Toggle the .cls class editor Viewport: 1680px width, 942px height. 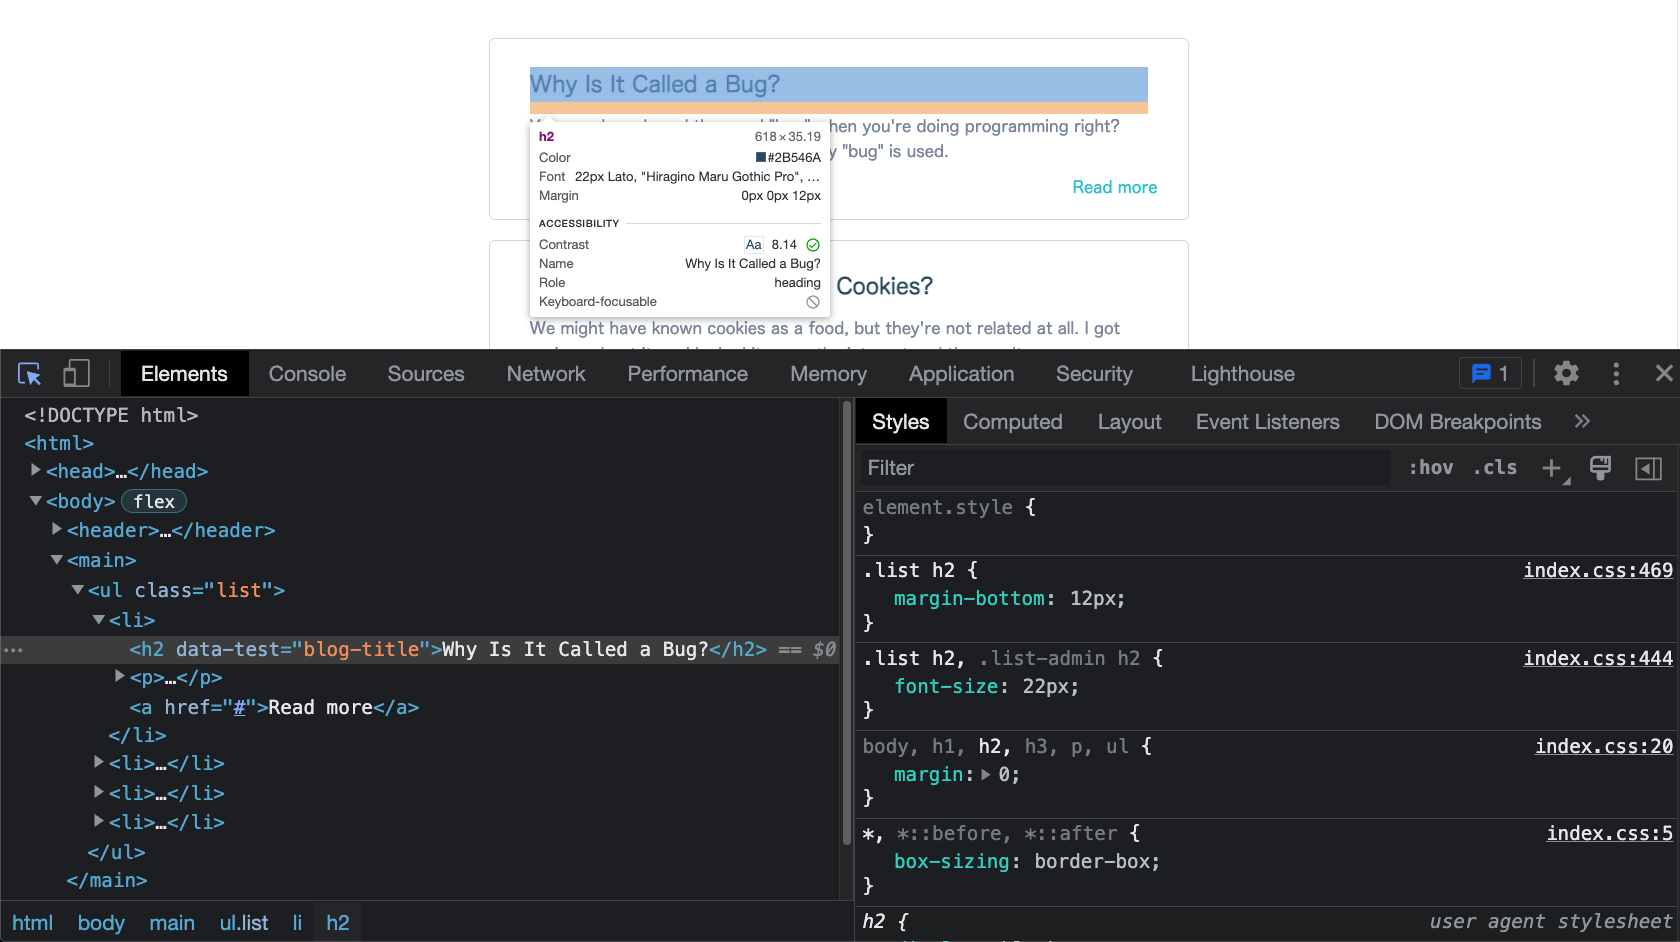1495,468
